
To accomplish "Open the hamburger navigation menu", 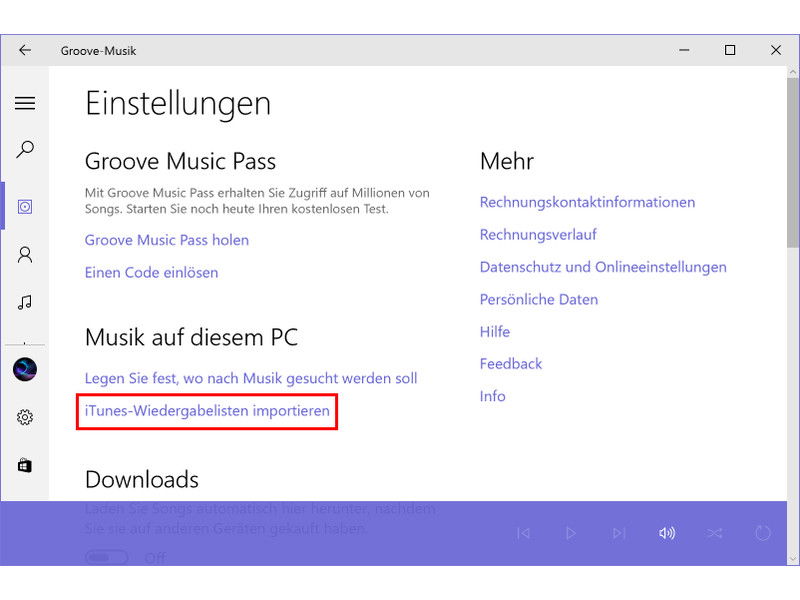I will 25,104.
